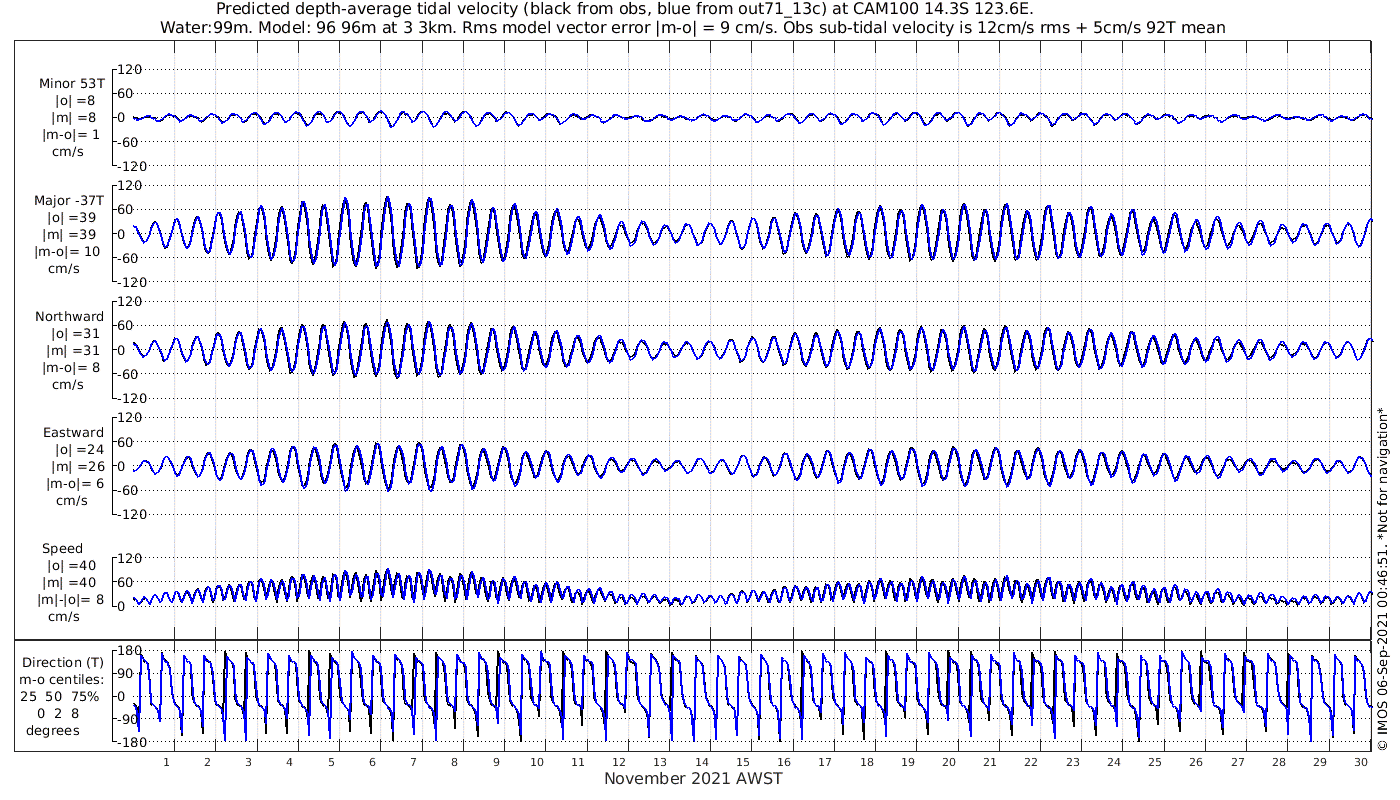This screenshot has width=1400, height=800.
Task: Click the '|m-o|= 10' value under Major
Action: [x=68, y=252]
